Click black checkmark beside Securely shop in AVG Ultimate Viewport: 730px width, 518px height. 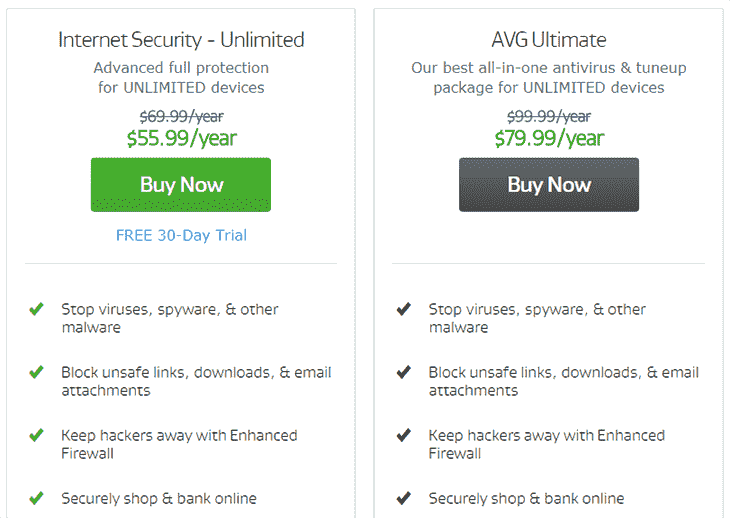click(404, 498)
